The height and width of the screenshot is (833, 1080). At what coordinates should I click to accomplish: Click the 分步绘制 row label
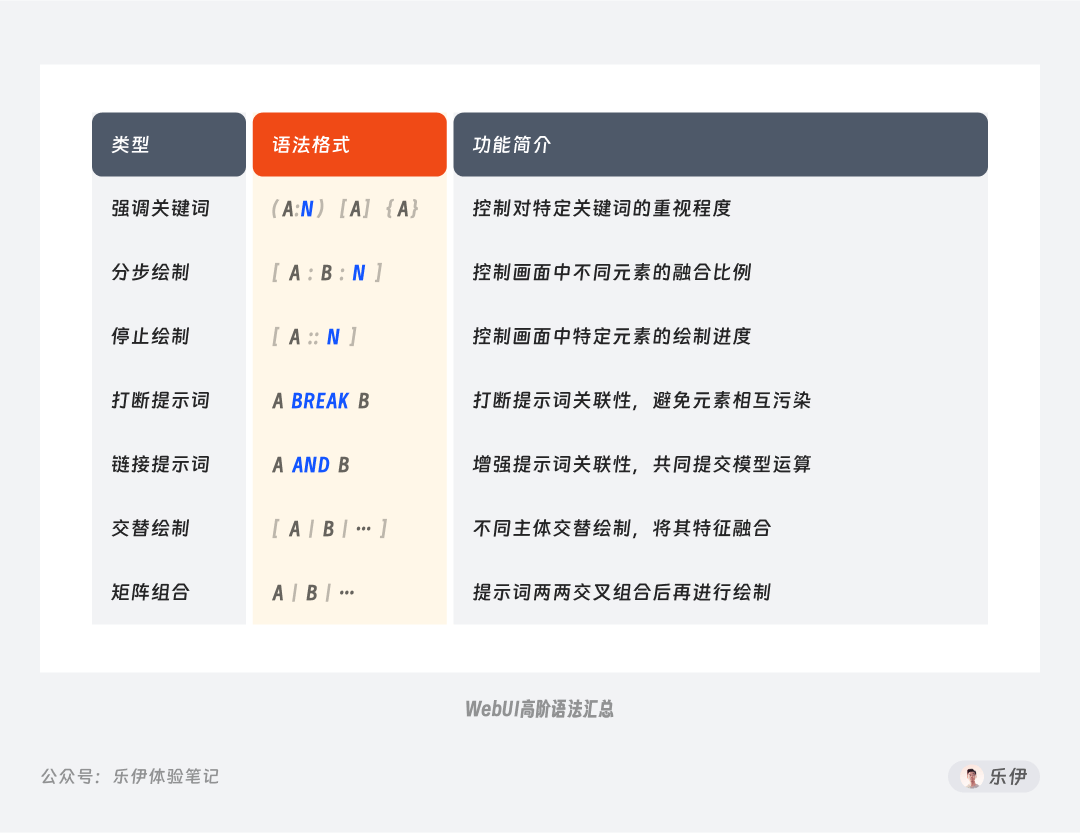(150, 272)
